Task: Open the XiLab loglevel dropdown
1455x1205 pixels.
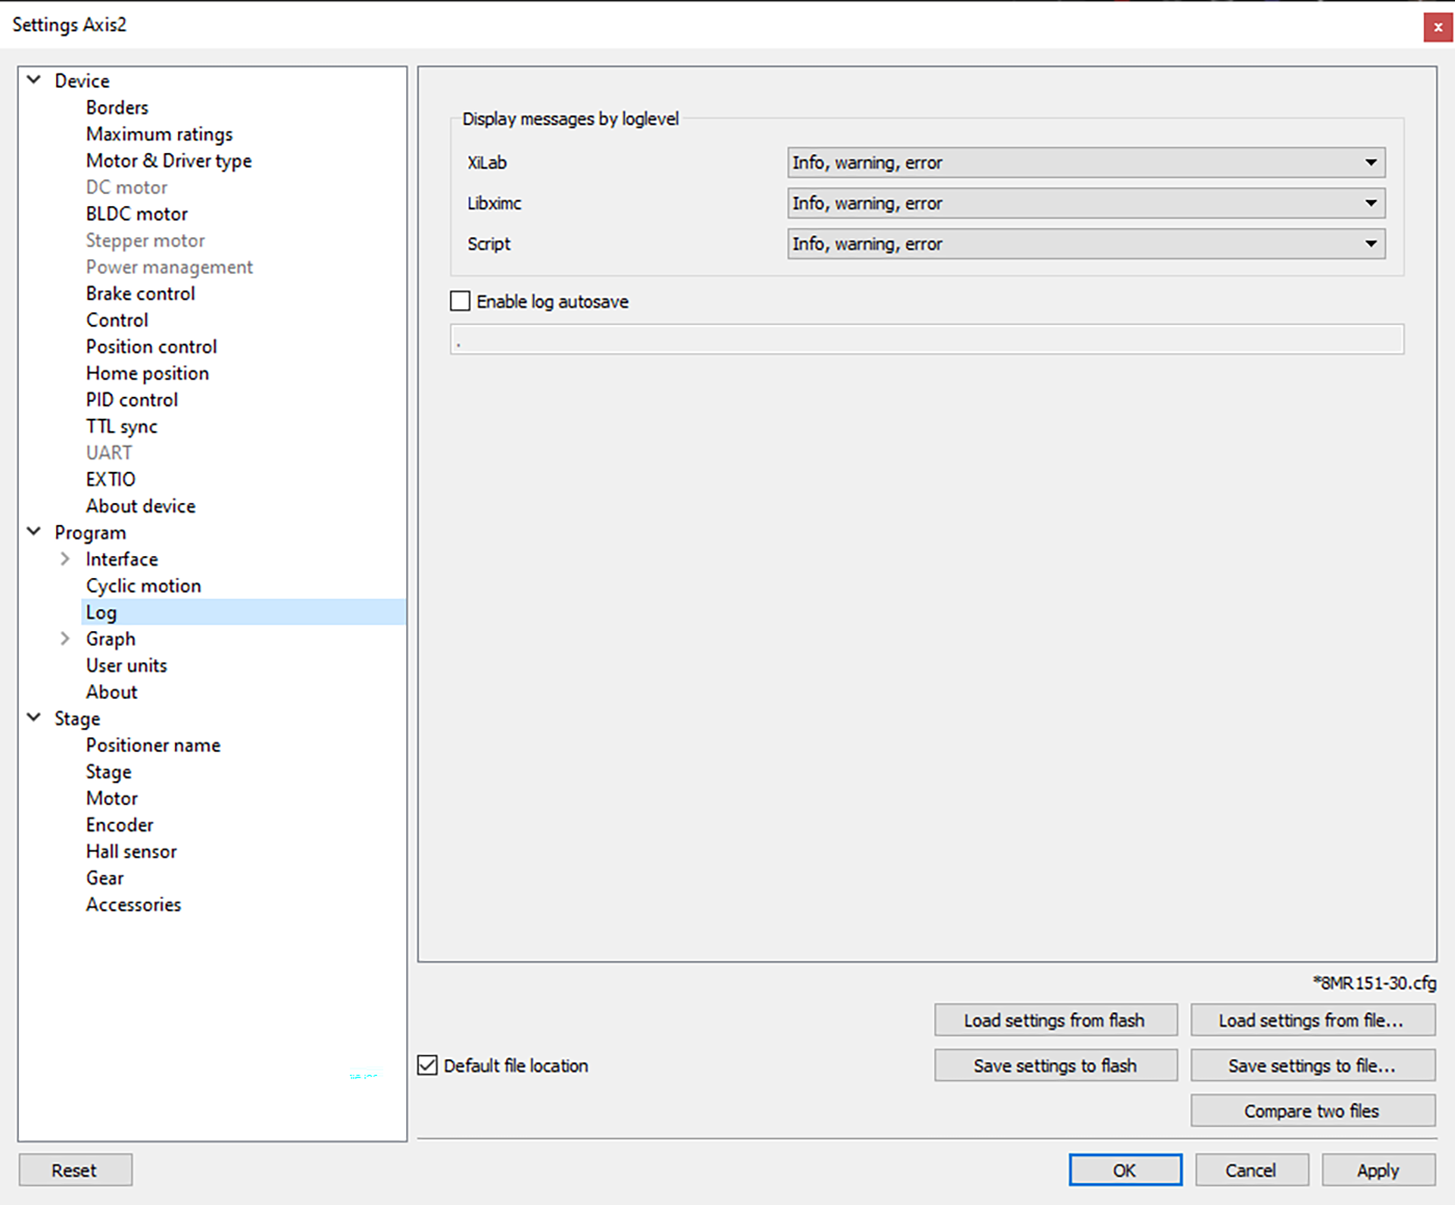Action: [x=1086, y=162]
